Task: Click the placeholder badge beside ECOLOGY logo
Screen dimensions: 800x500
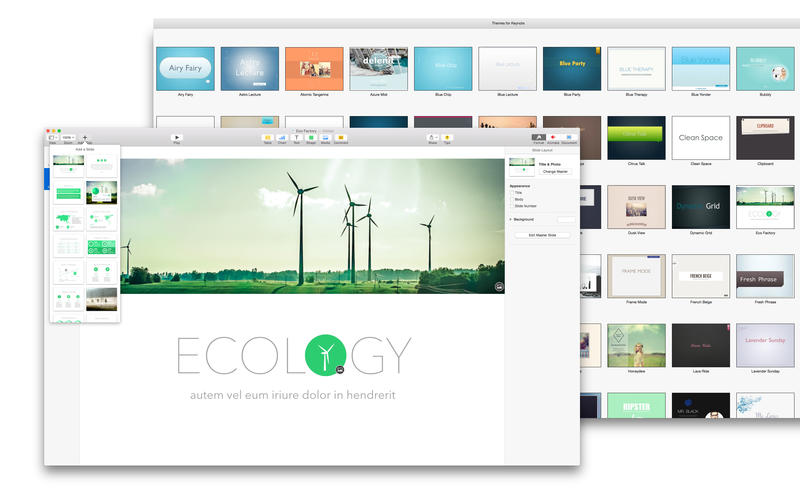Action: (x=340, y=369)
